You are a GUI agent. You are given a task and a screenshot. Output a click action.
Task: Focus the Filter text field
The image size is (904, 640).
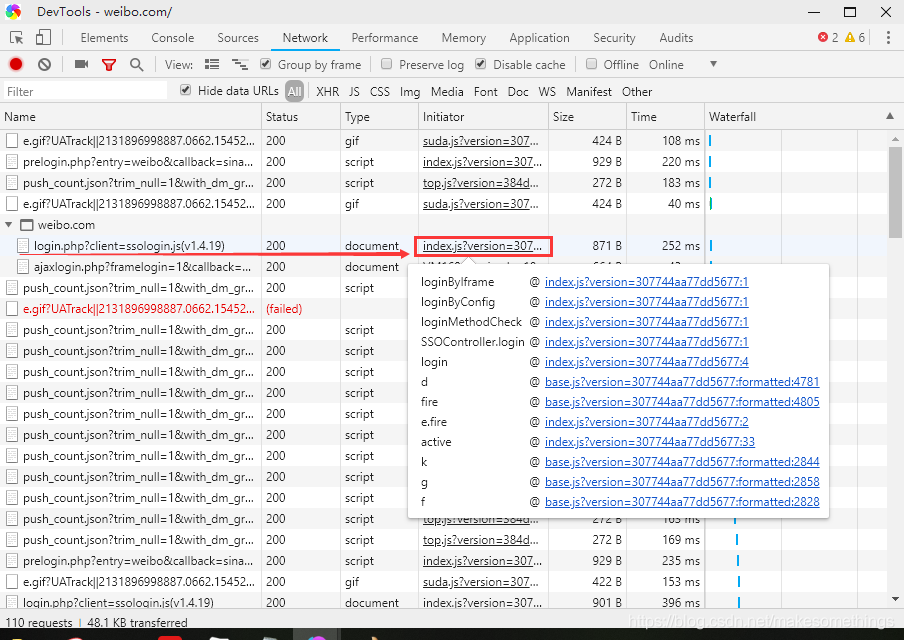(85, 92)
